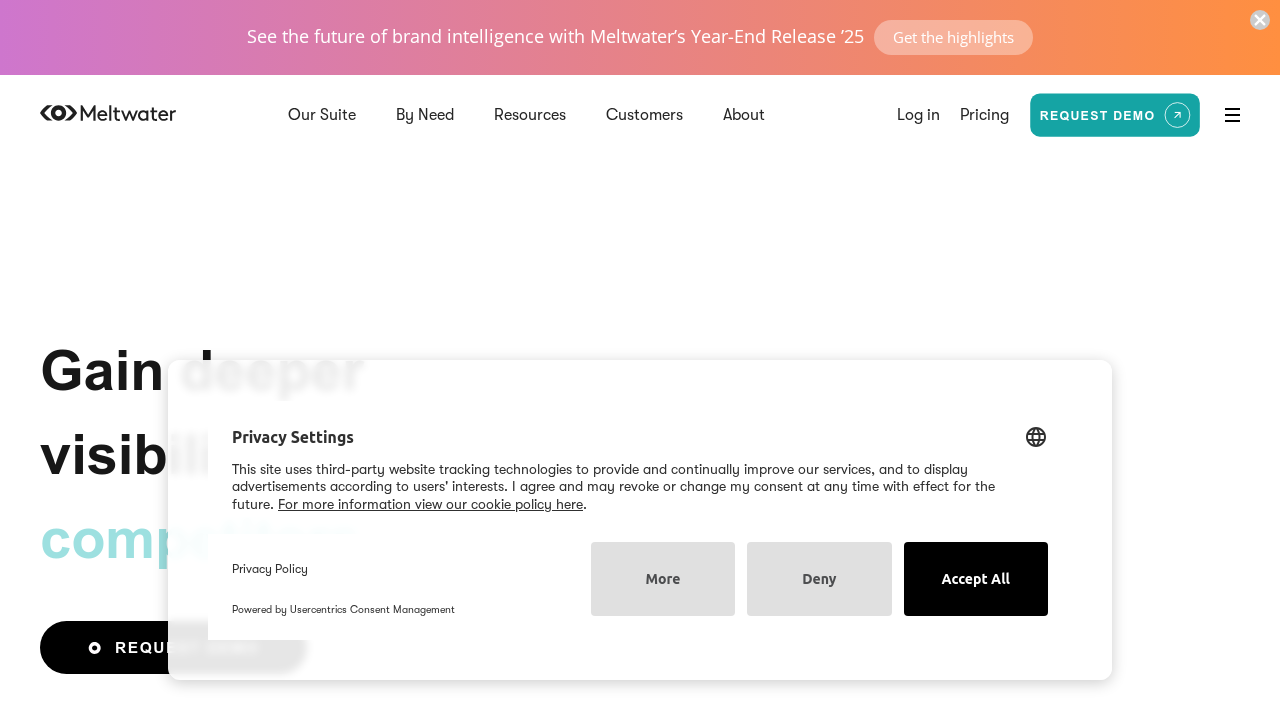Open the Privacy Policy
The height and width of the screenshot is (720, 1280).
(x=269, y=568)
